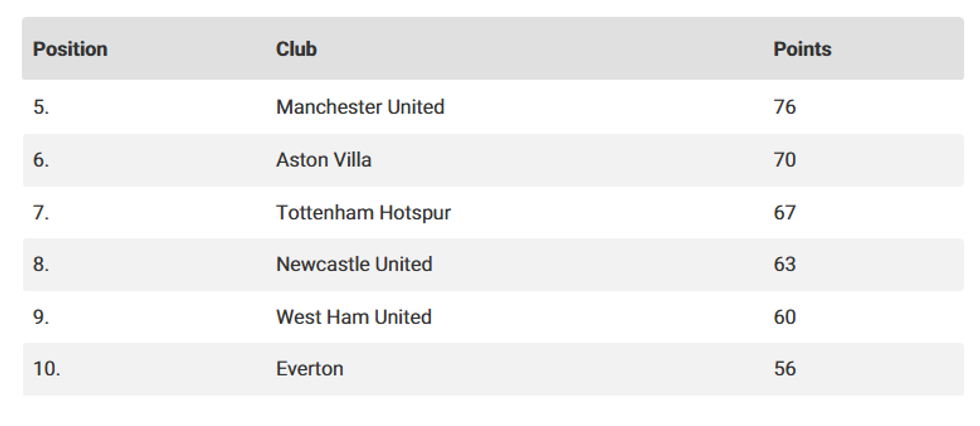Click Manchester United's 76 points value
Screen dimensions: 980x426
coord(785,107)
